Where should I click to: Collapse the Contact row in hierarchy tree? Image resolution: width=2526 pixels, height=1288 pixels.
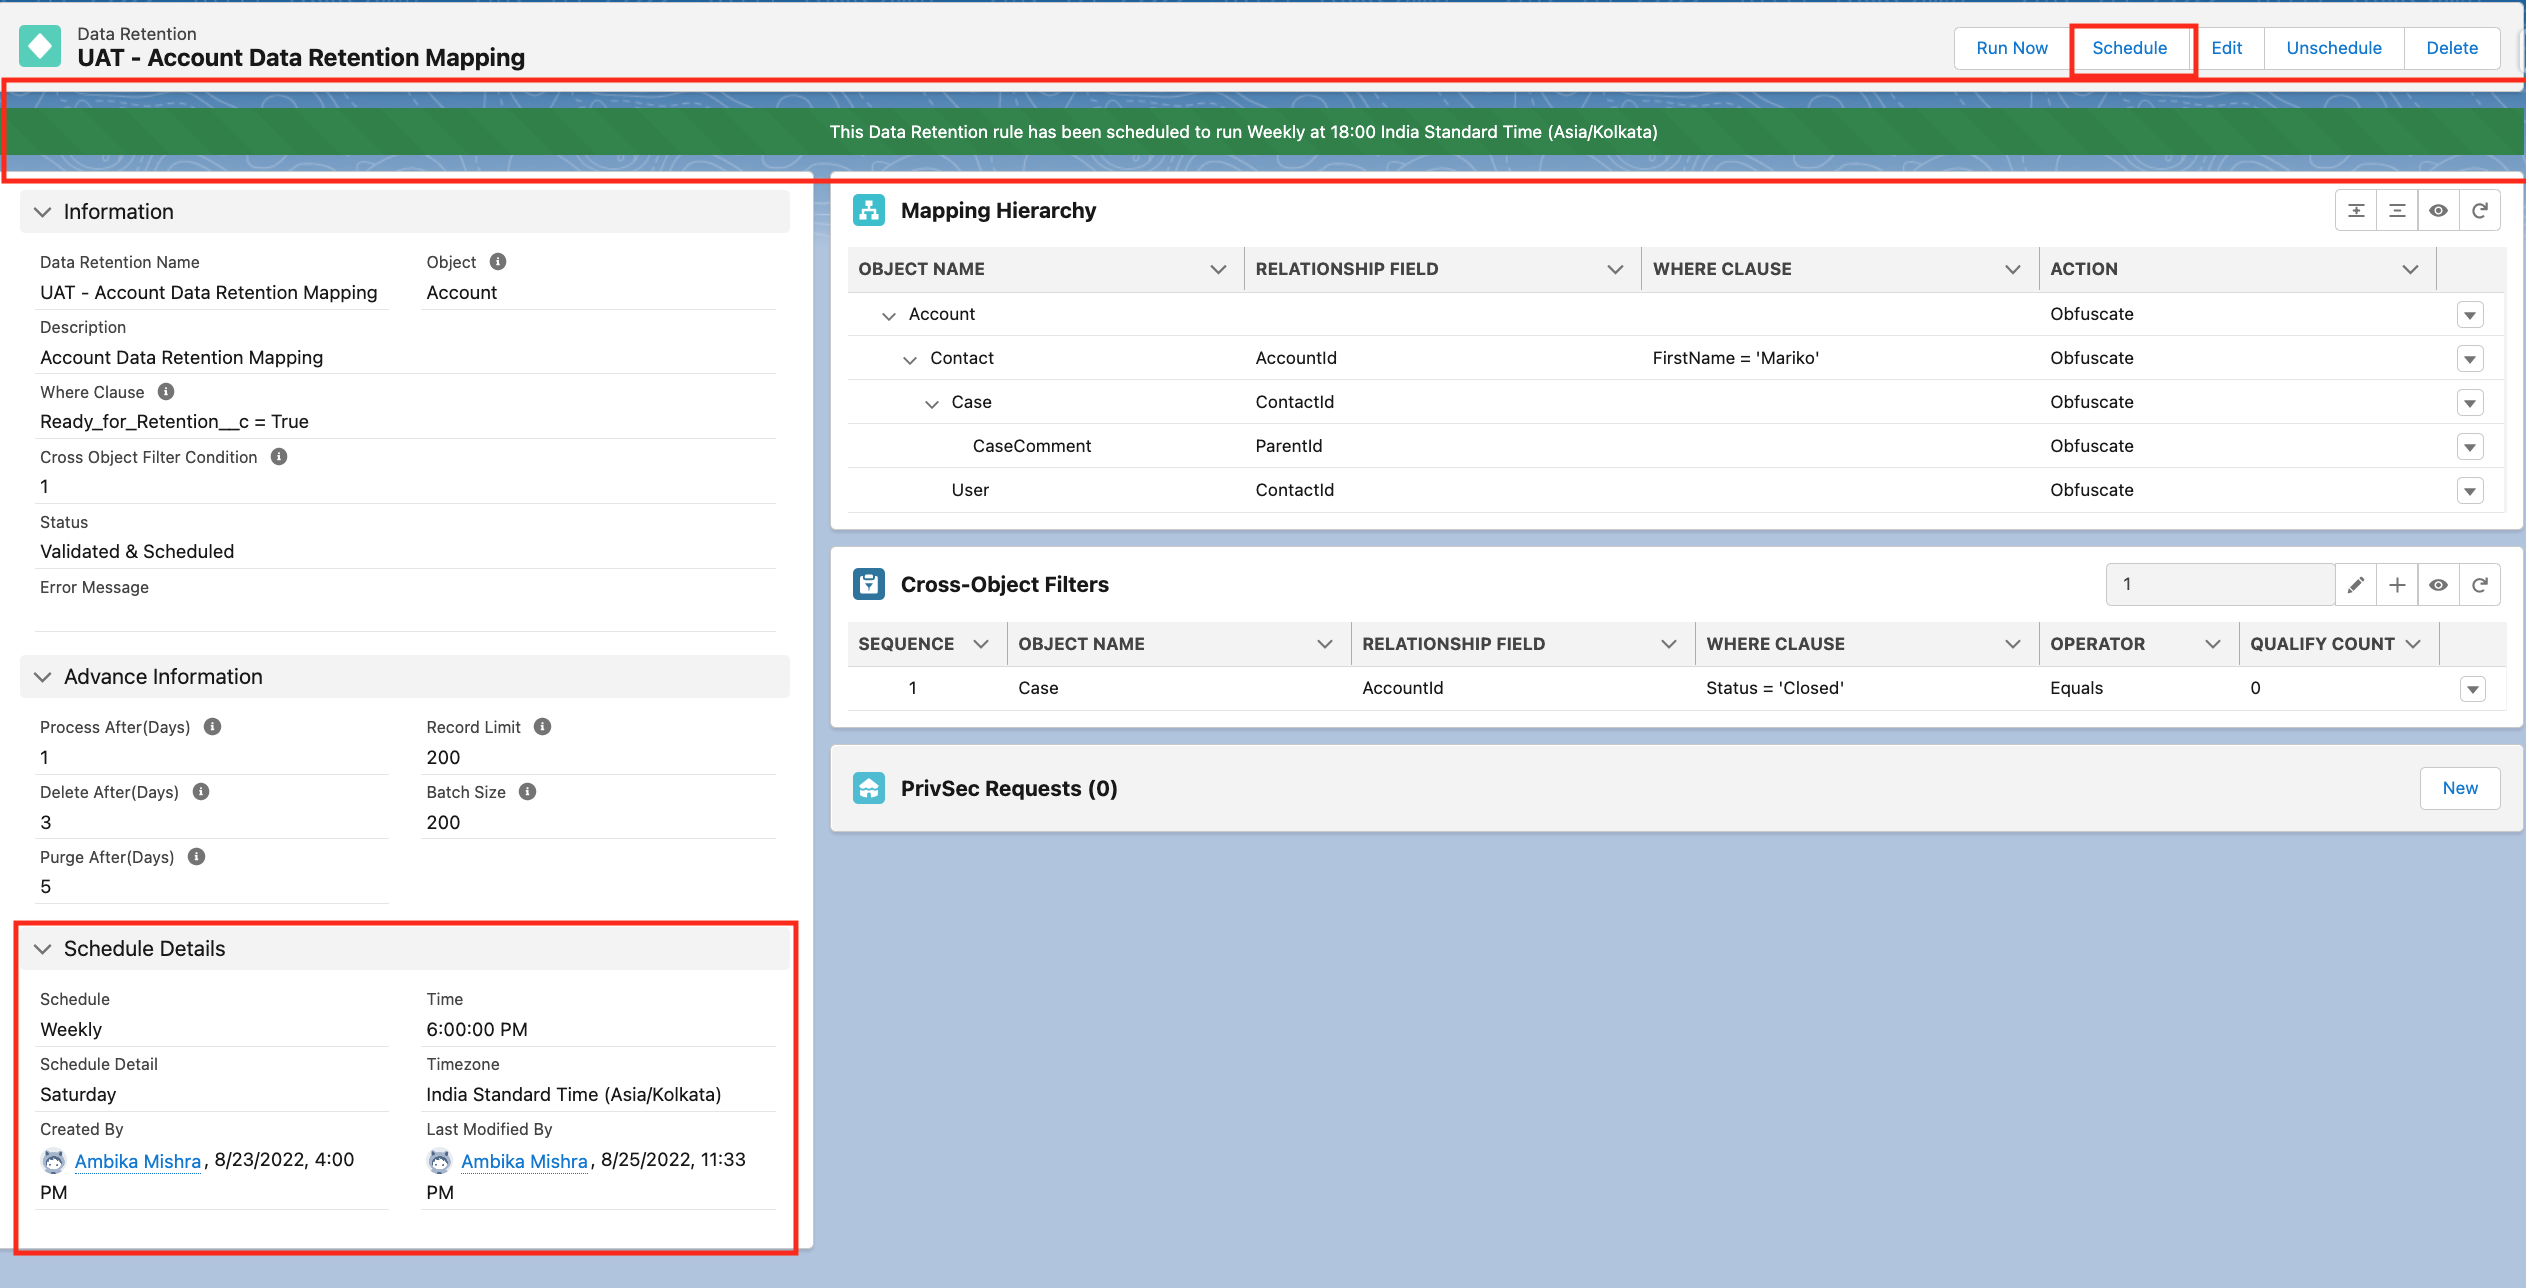click(x=910, y=359)
